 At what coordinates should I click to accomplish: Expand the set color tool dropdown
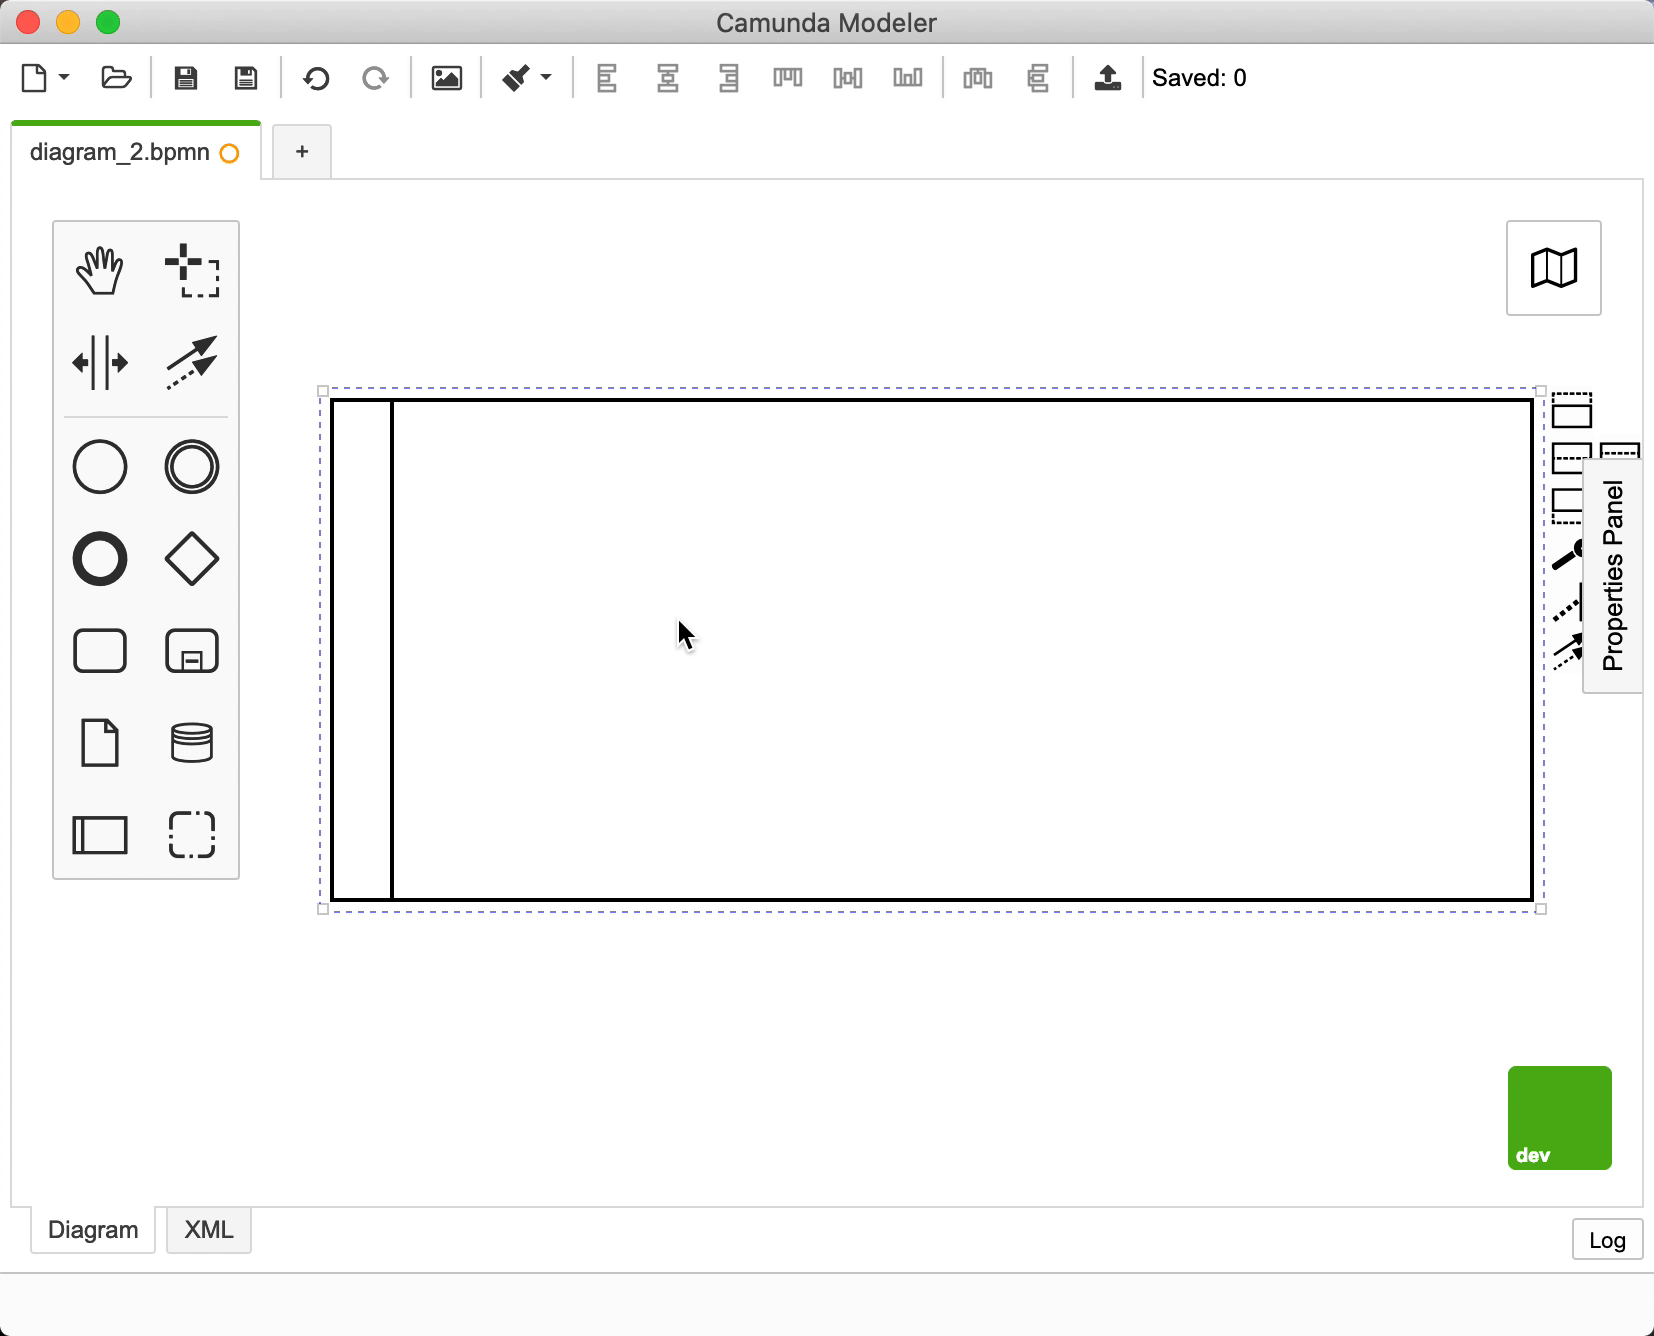click(x=545, y=78)
